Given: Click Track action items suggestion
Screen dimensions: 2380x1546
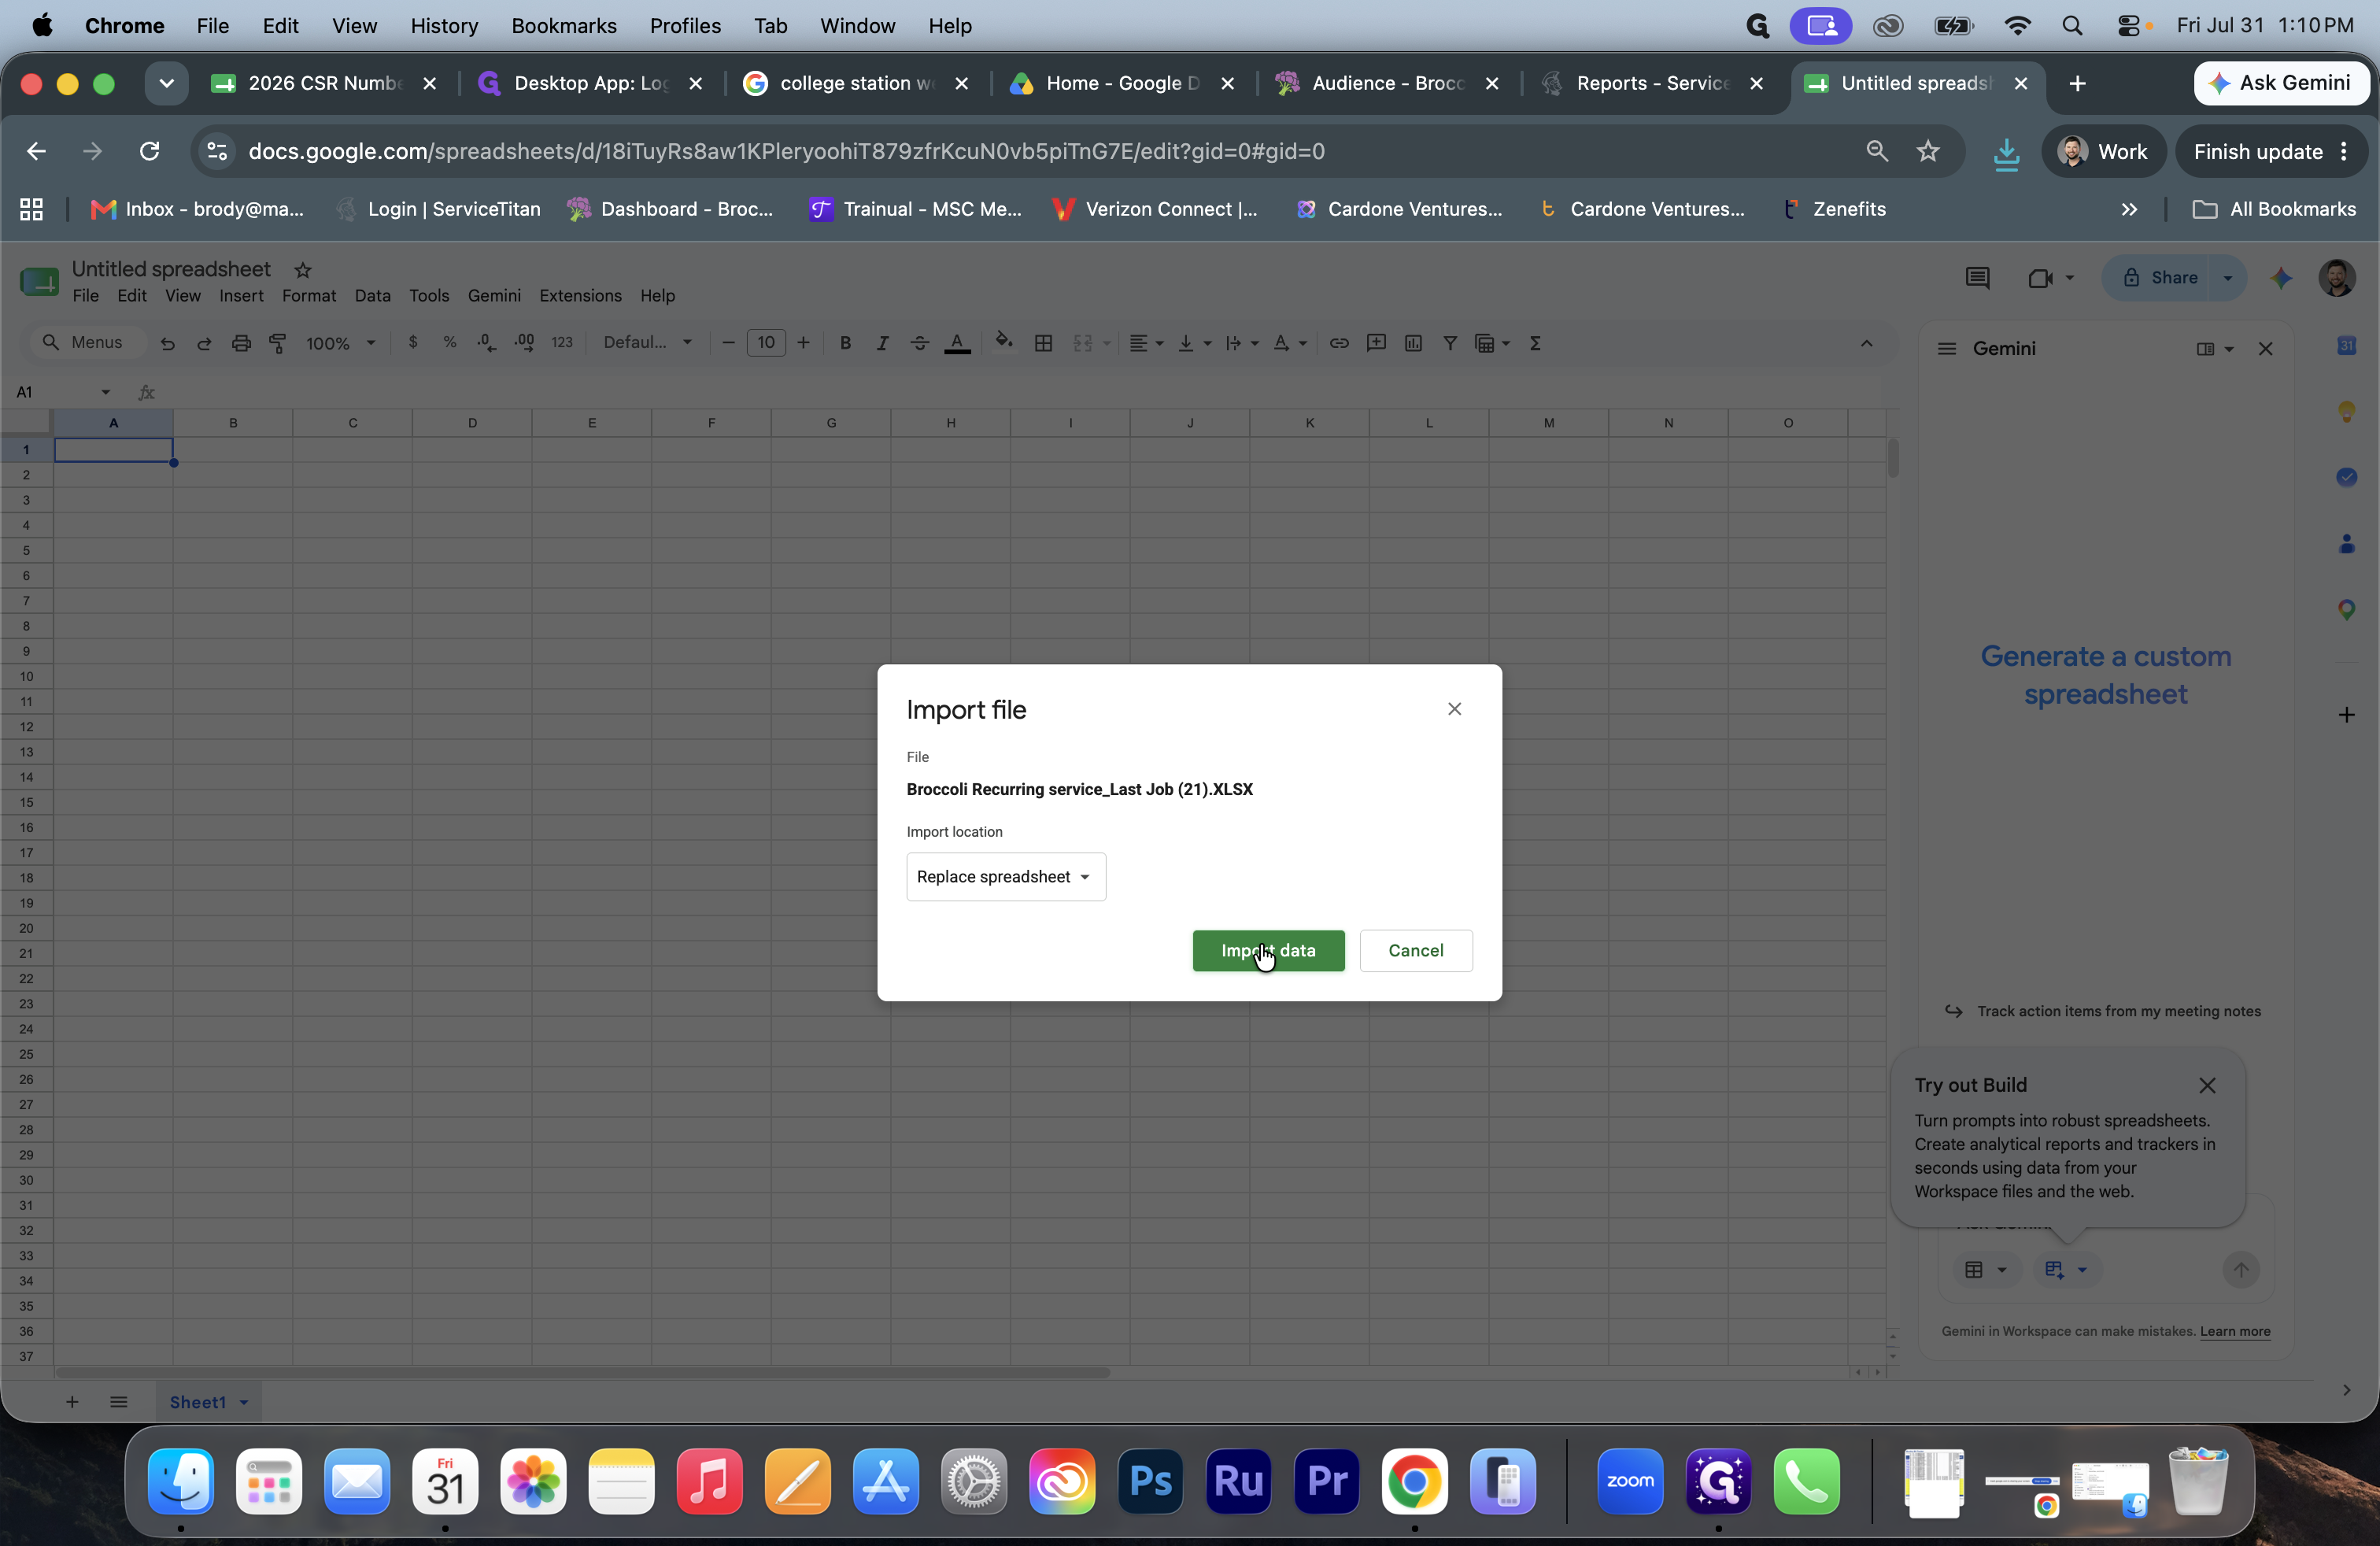Looking at the screenshot, I should (x=2102, y=1011).
